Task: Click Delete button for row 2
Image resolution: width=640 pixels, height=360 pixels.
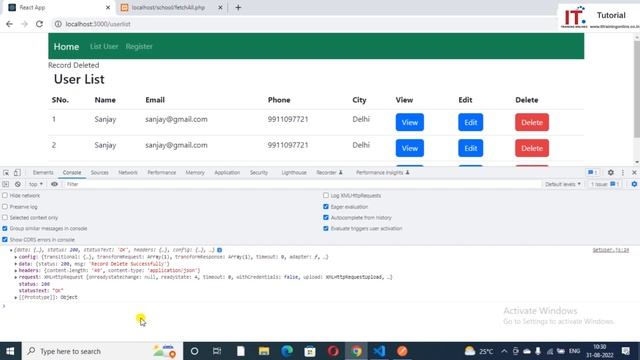Action: click(x=532, y=148)
